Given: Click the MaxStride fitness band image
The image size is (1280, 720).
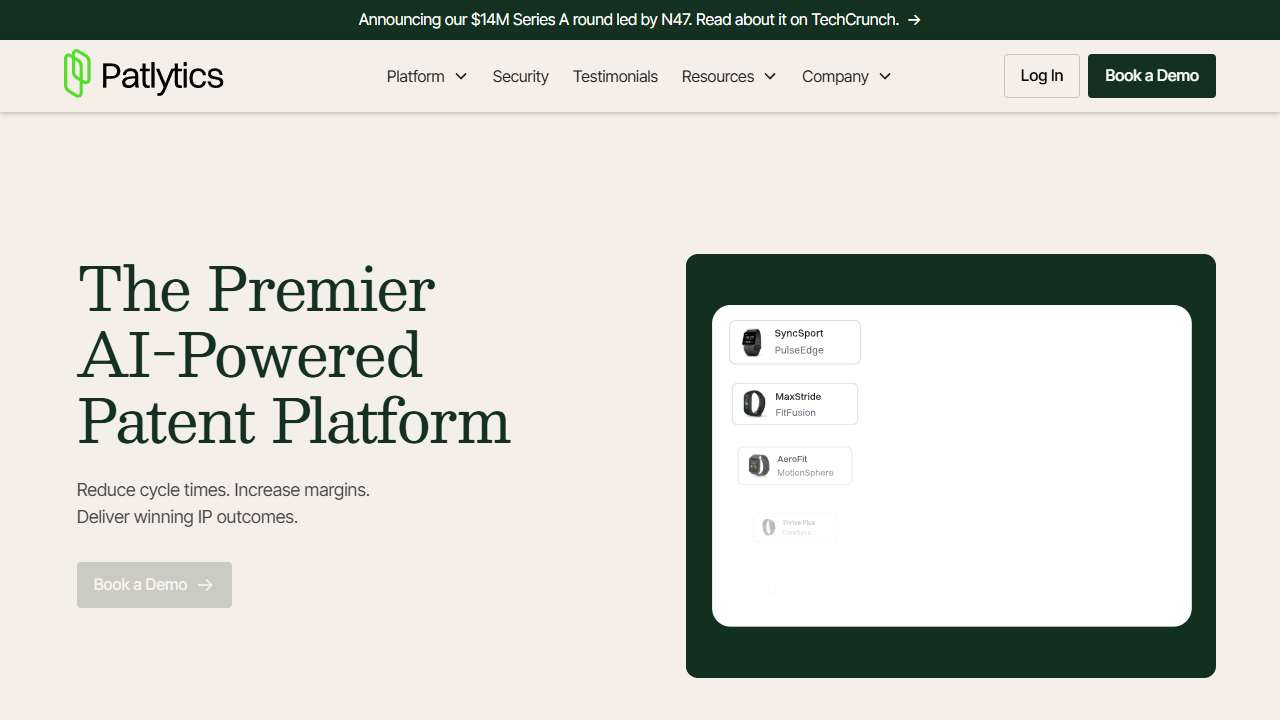Looking at the screenshot, I should (x=754, y=404).
